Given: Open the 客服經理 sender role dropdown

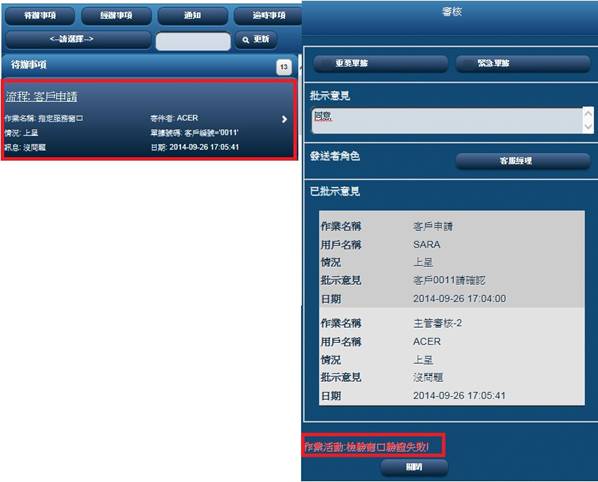Looking at the screenshot, I should (523, 161).
